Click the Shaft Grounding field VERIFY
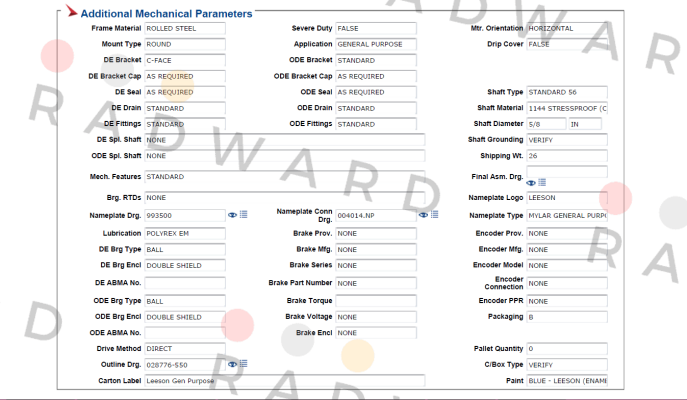687x400 pixels. pos(567,140)
